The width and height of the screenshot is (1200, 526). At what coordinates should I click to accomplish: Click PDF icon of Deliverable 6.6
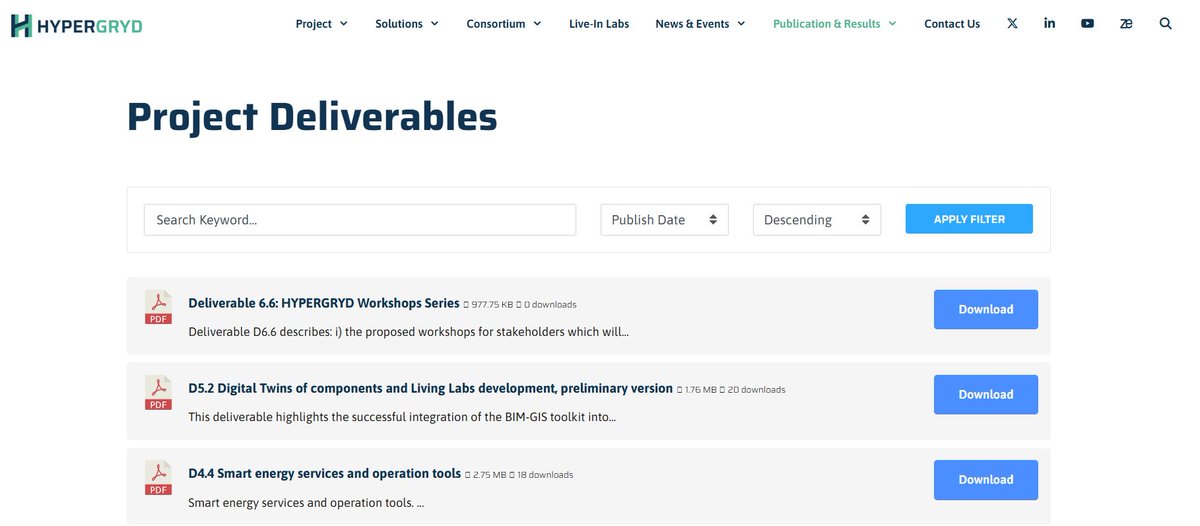(158, 307)
